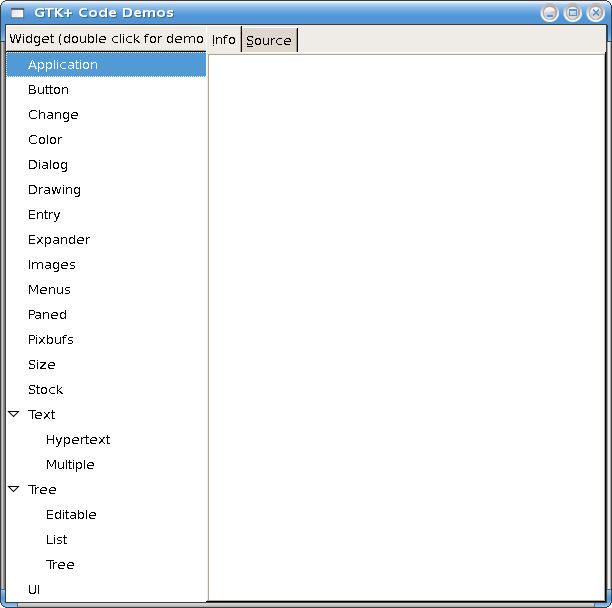The height and width of the screenshot is (608, 612).
Task: Click the Widget column header
Action: point(106,39)
